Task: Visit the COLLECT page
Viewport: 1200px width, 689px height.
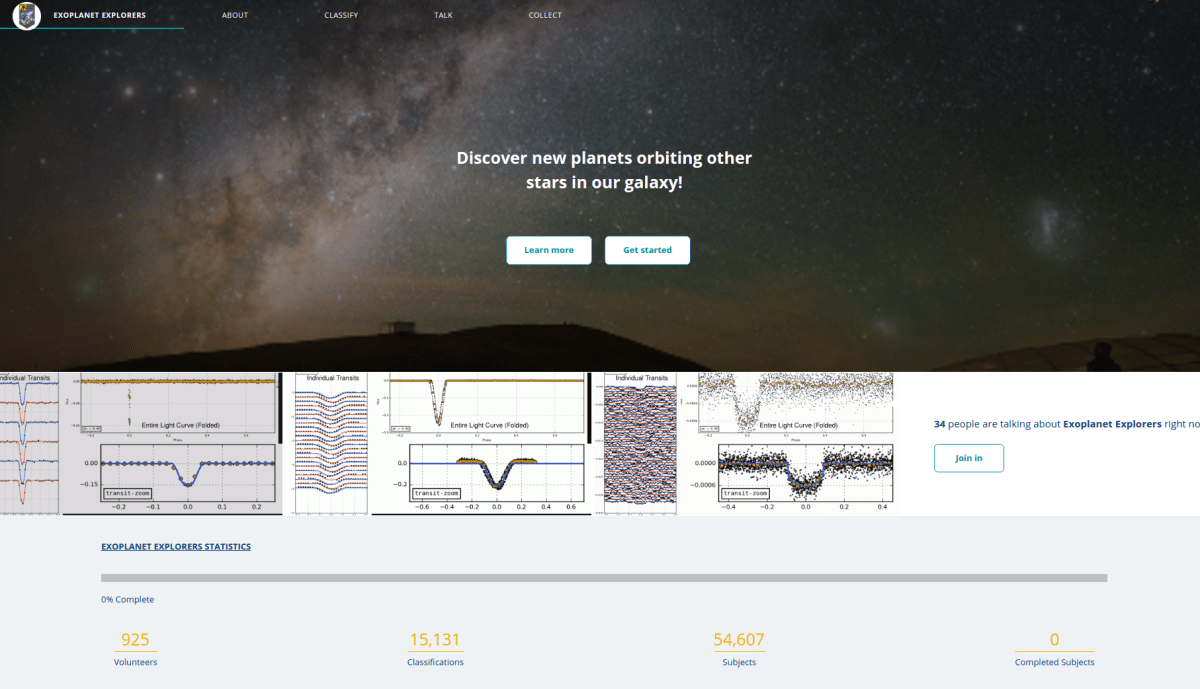Action: click(x=544, y=15)
